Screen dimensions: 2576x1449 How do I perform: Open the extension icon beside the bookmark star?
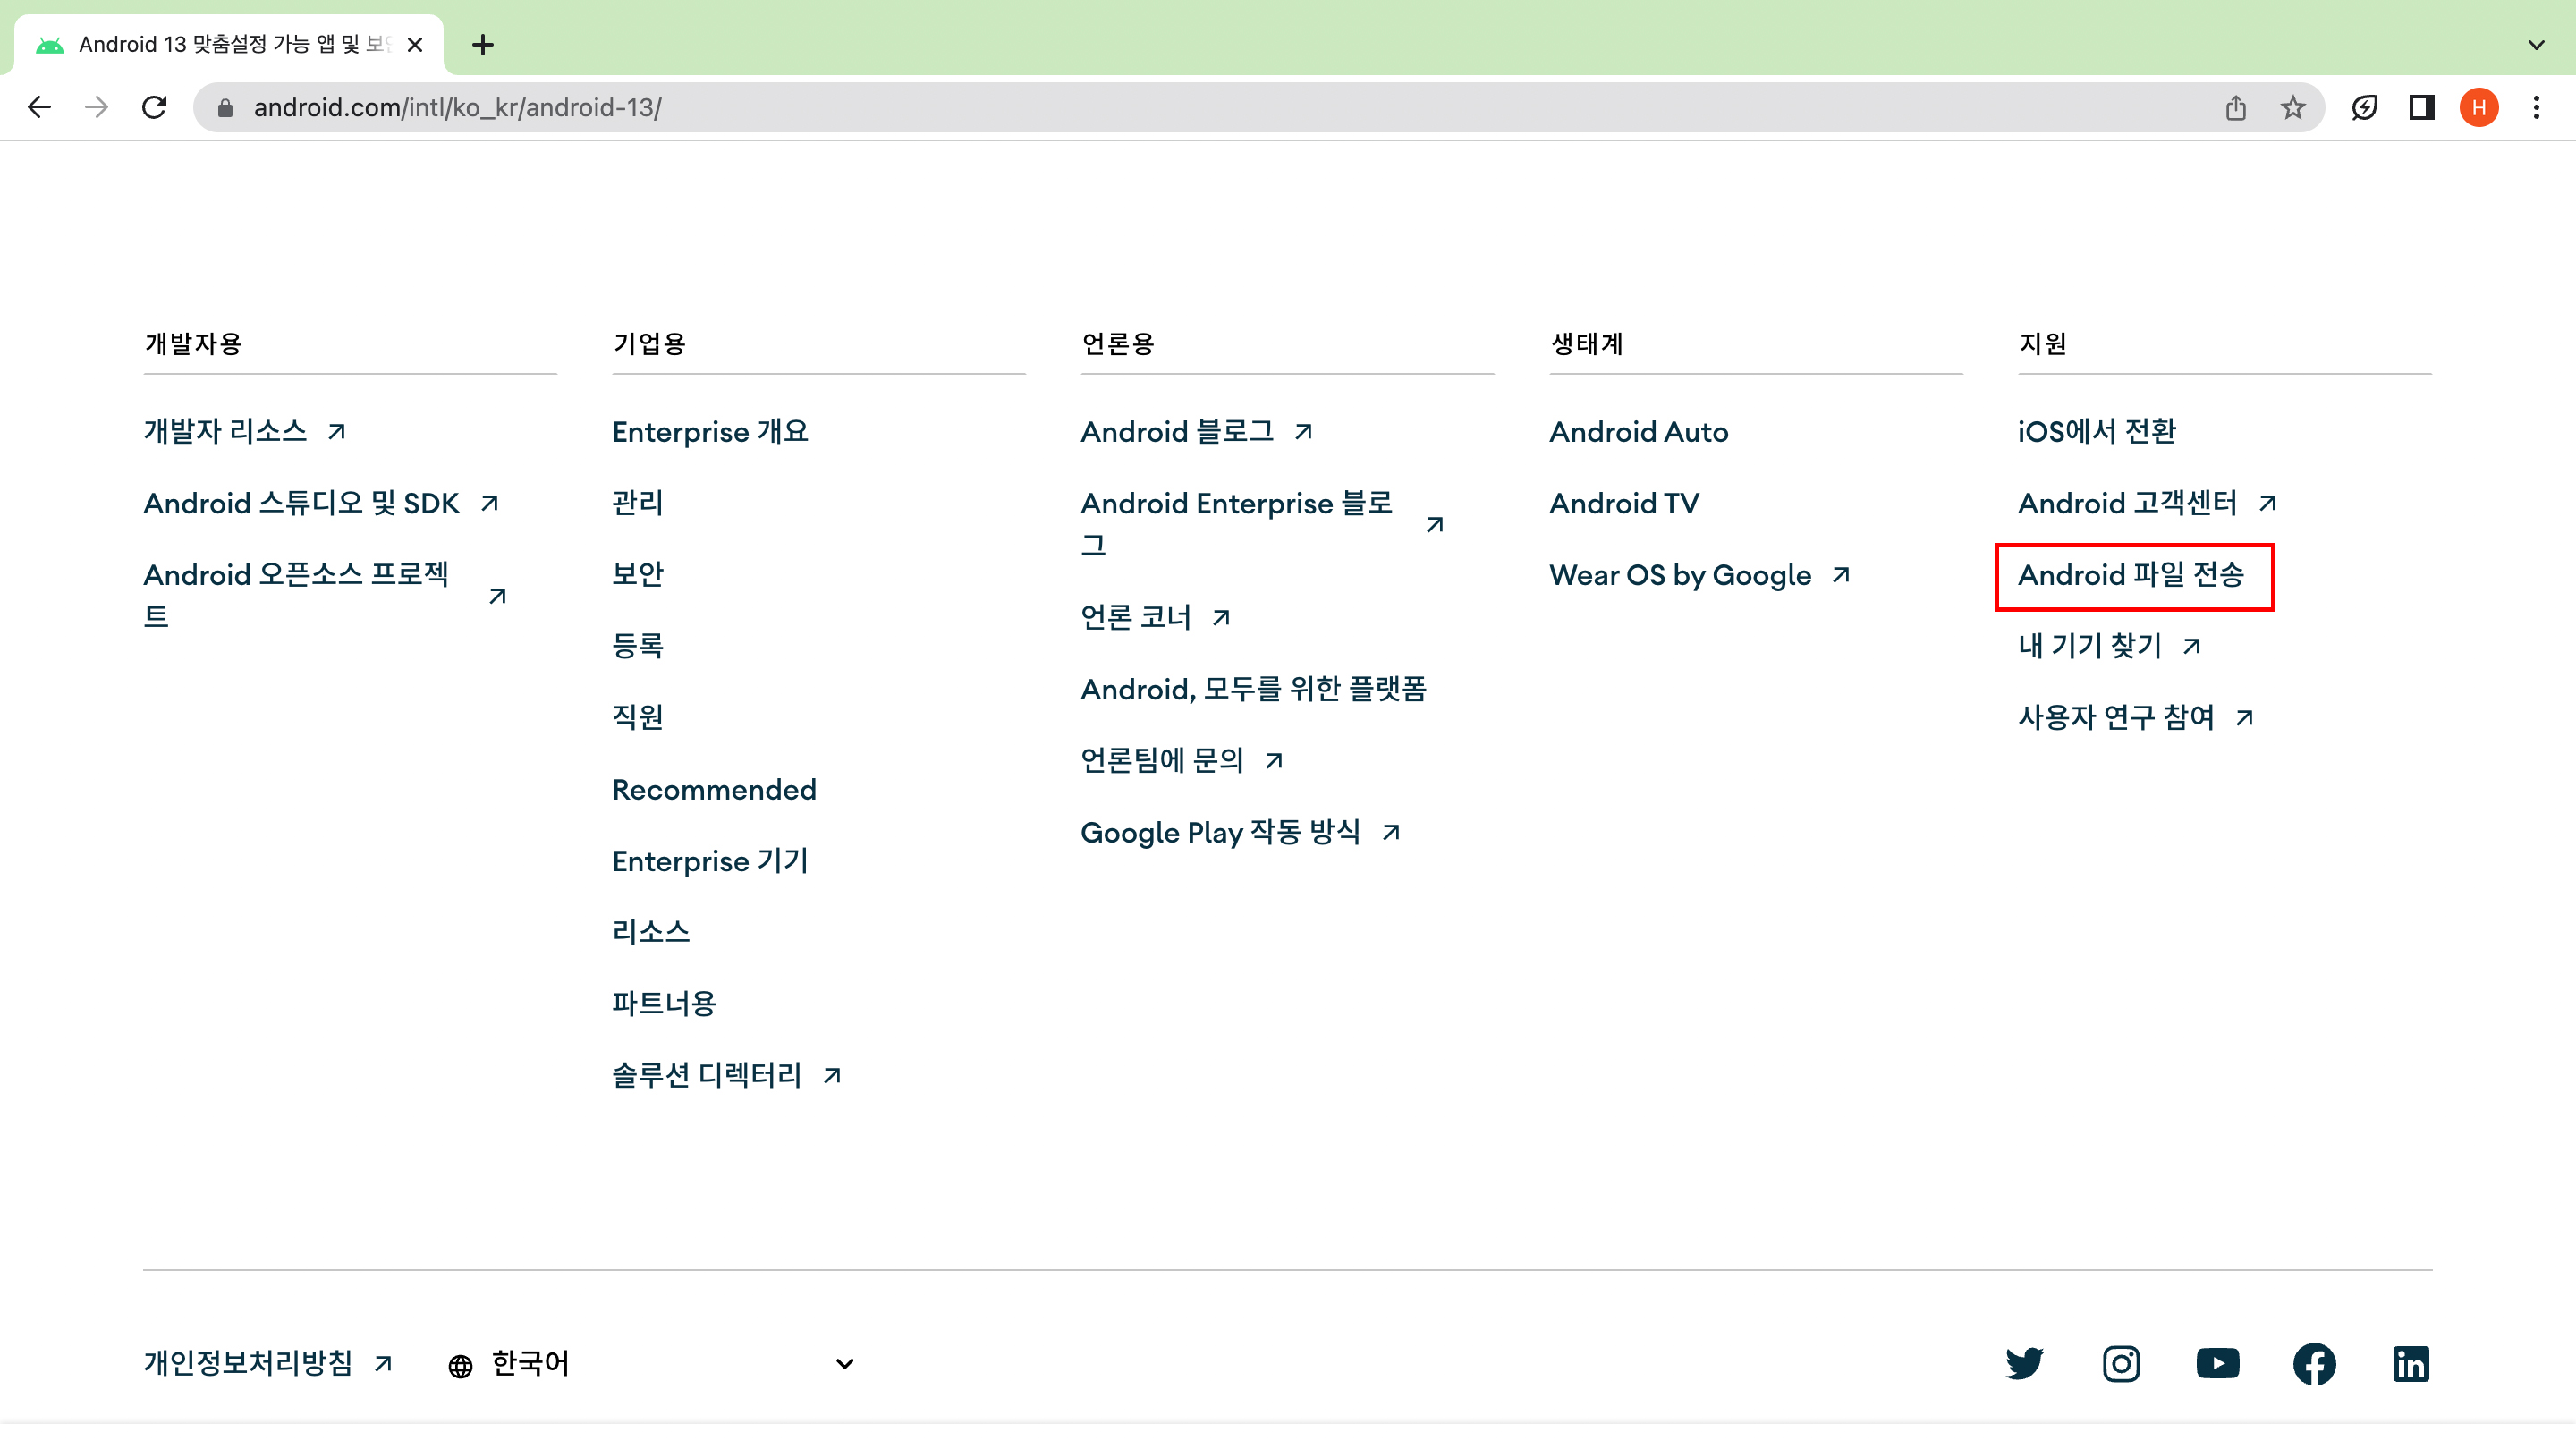[2364, 107]
